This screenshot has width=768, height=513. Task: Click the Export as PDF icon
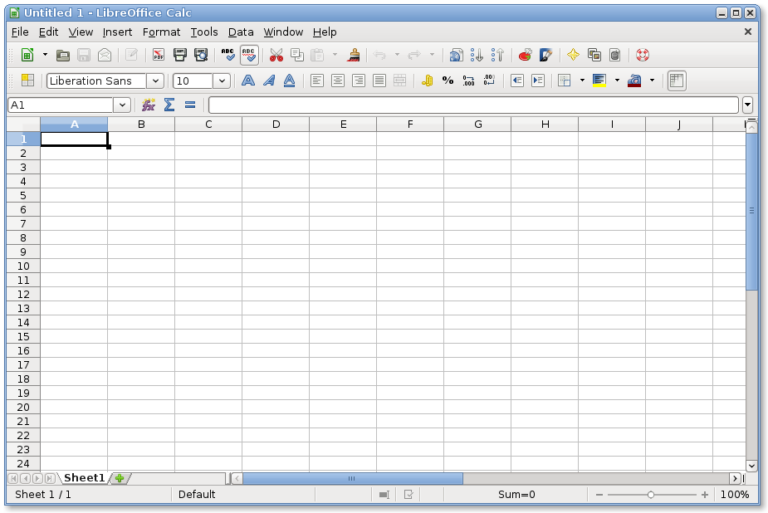[158, 55]
